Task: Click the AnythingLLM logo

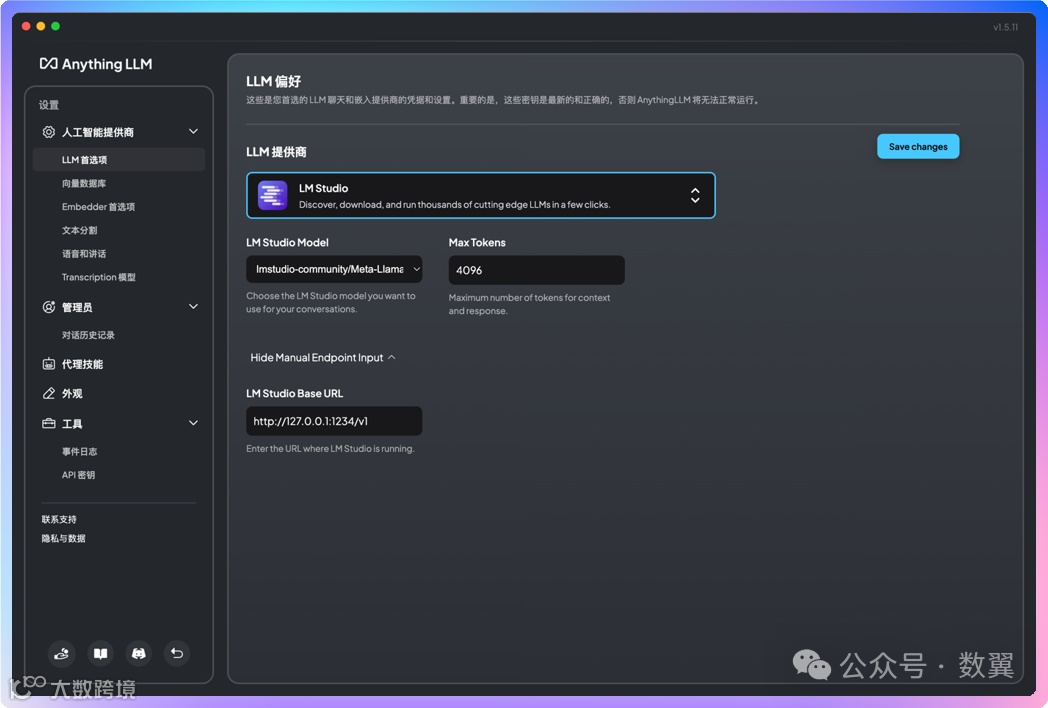Action: click(x=96, y=64)
